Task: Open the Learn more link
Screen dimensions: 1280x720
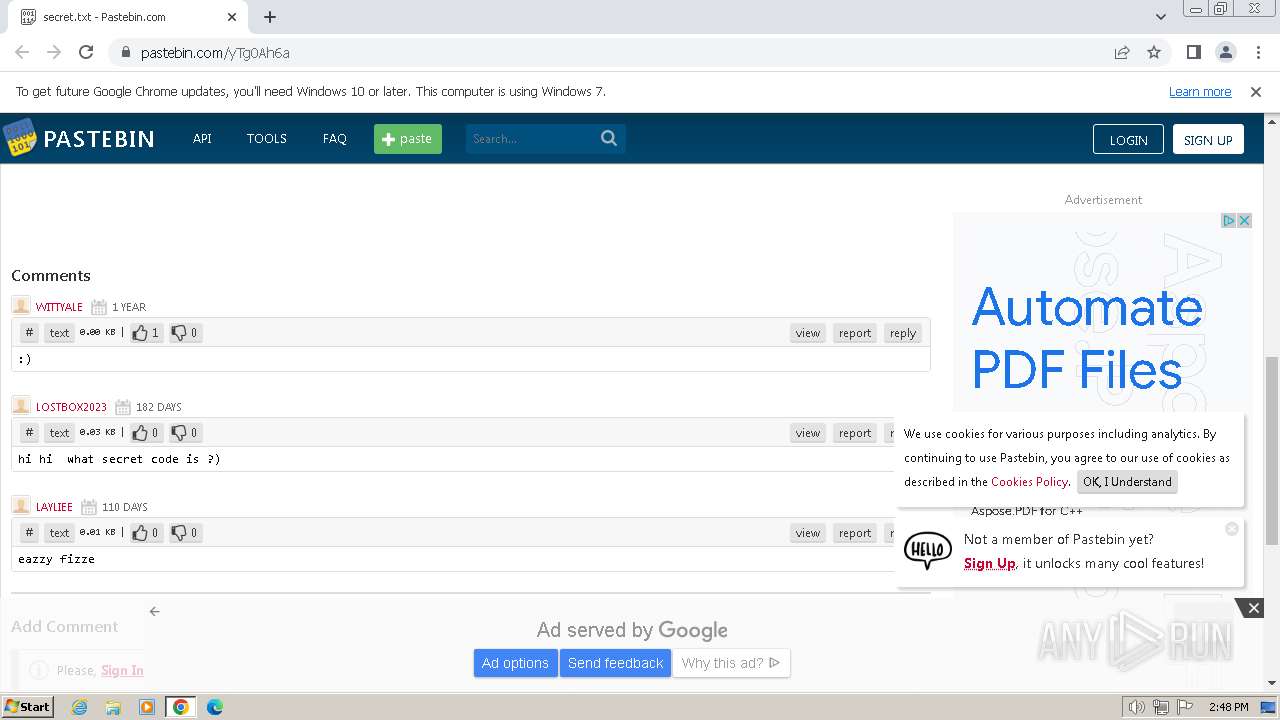Action: (x=1200, y=92)
